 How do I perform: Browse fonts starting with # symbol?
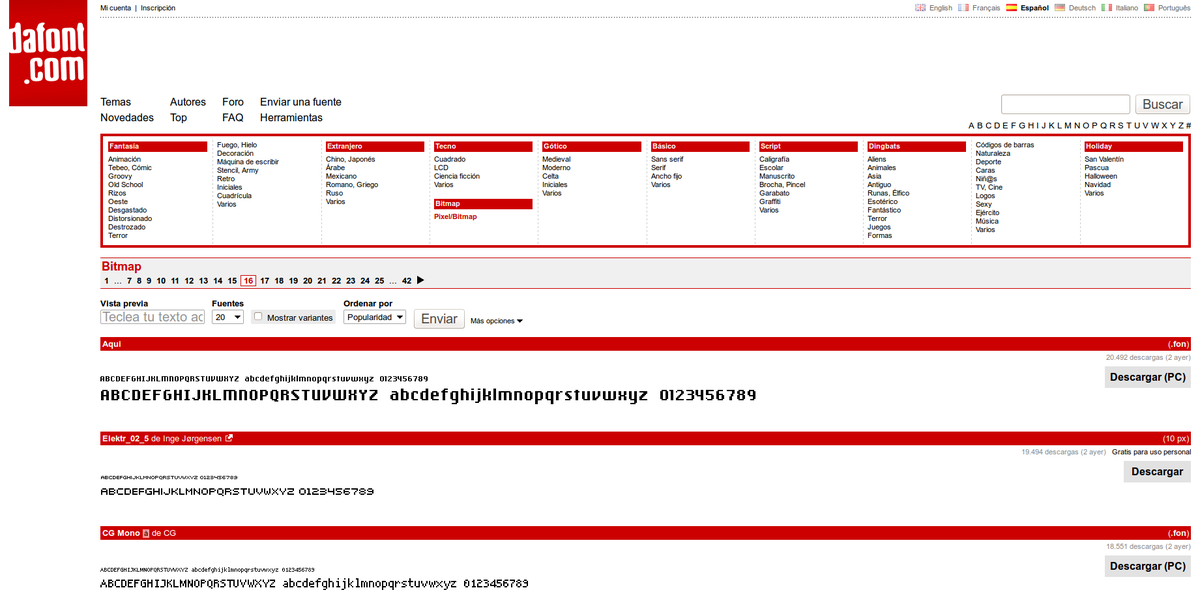point(1188,126)
